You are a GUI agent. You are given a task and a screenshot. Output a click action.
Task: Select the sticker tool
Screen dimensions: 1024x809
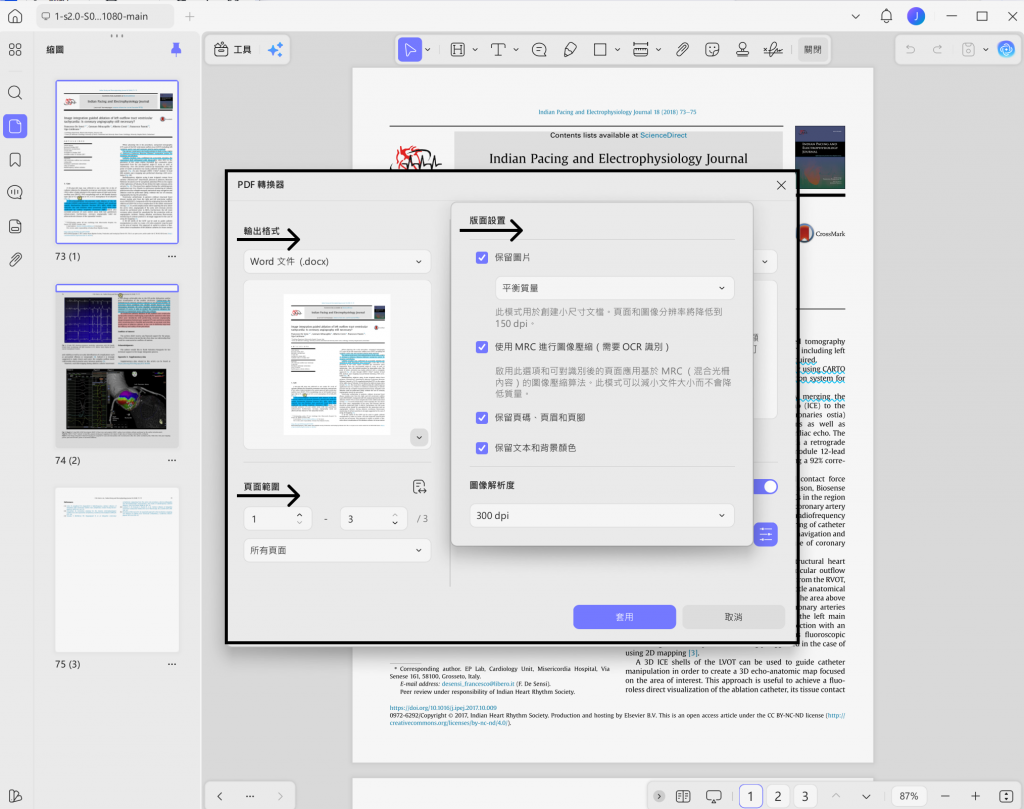coord(712,50)
